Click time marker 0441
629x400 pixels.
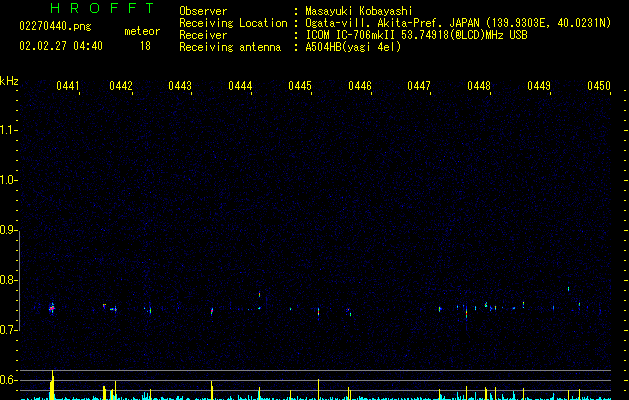coord(67,86)
